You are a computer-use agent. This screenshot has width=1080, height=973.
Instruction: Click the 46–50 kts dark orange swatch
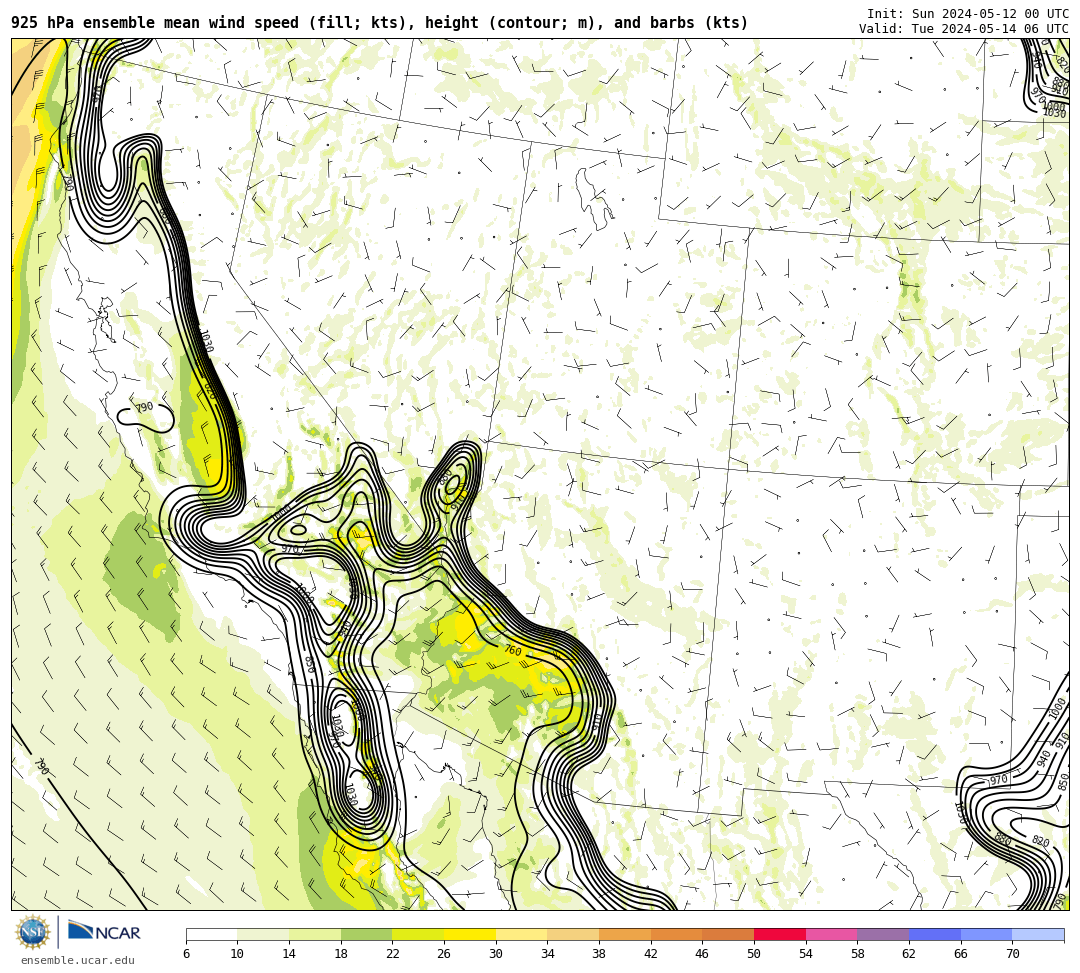tap(728, 934)
